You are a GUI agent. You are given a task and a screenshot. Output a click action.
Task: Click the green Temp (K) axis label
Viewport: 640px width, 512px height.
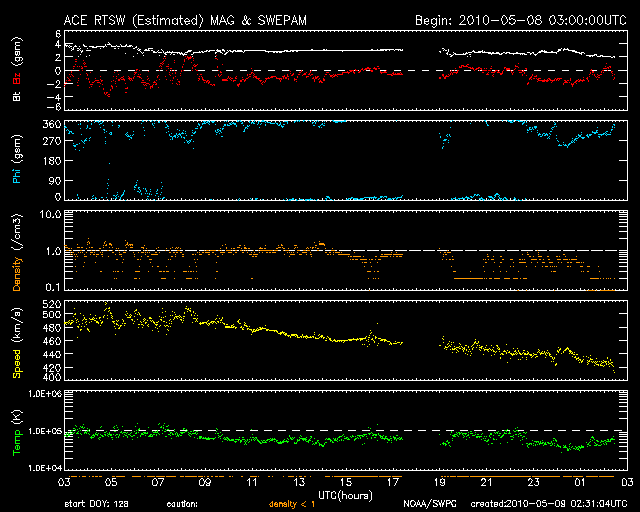tap(17, 428)
